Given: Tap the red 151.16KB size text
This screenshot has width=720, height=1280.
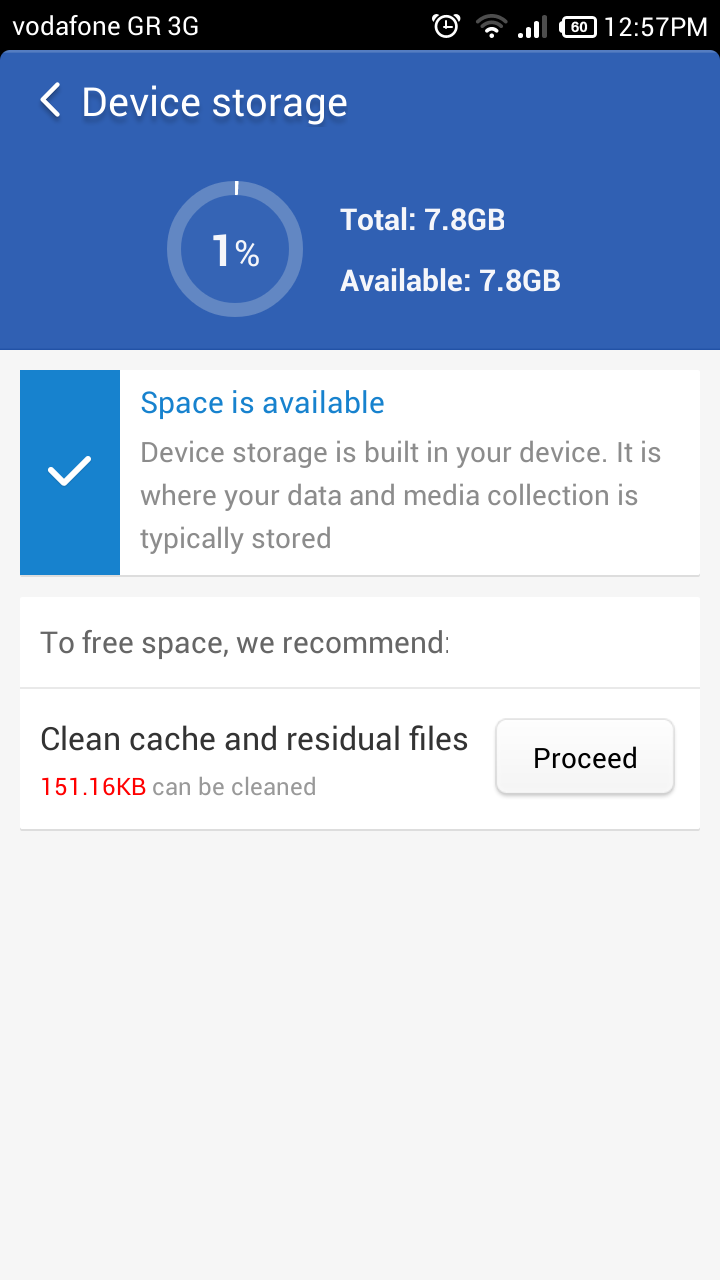Looking at the screenshot, I should pyautogui.click(x=93, y=787).
